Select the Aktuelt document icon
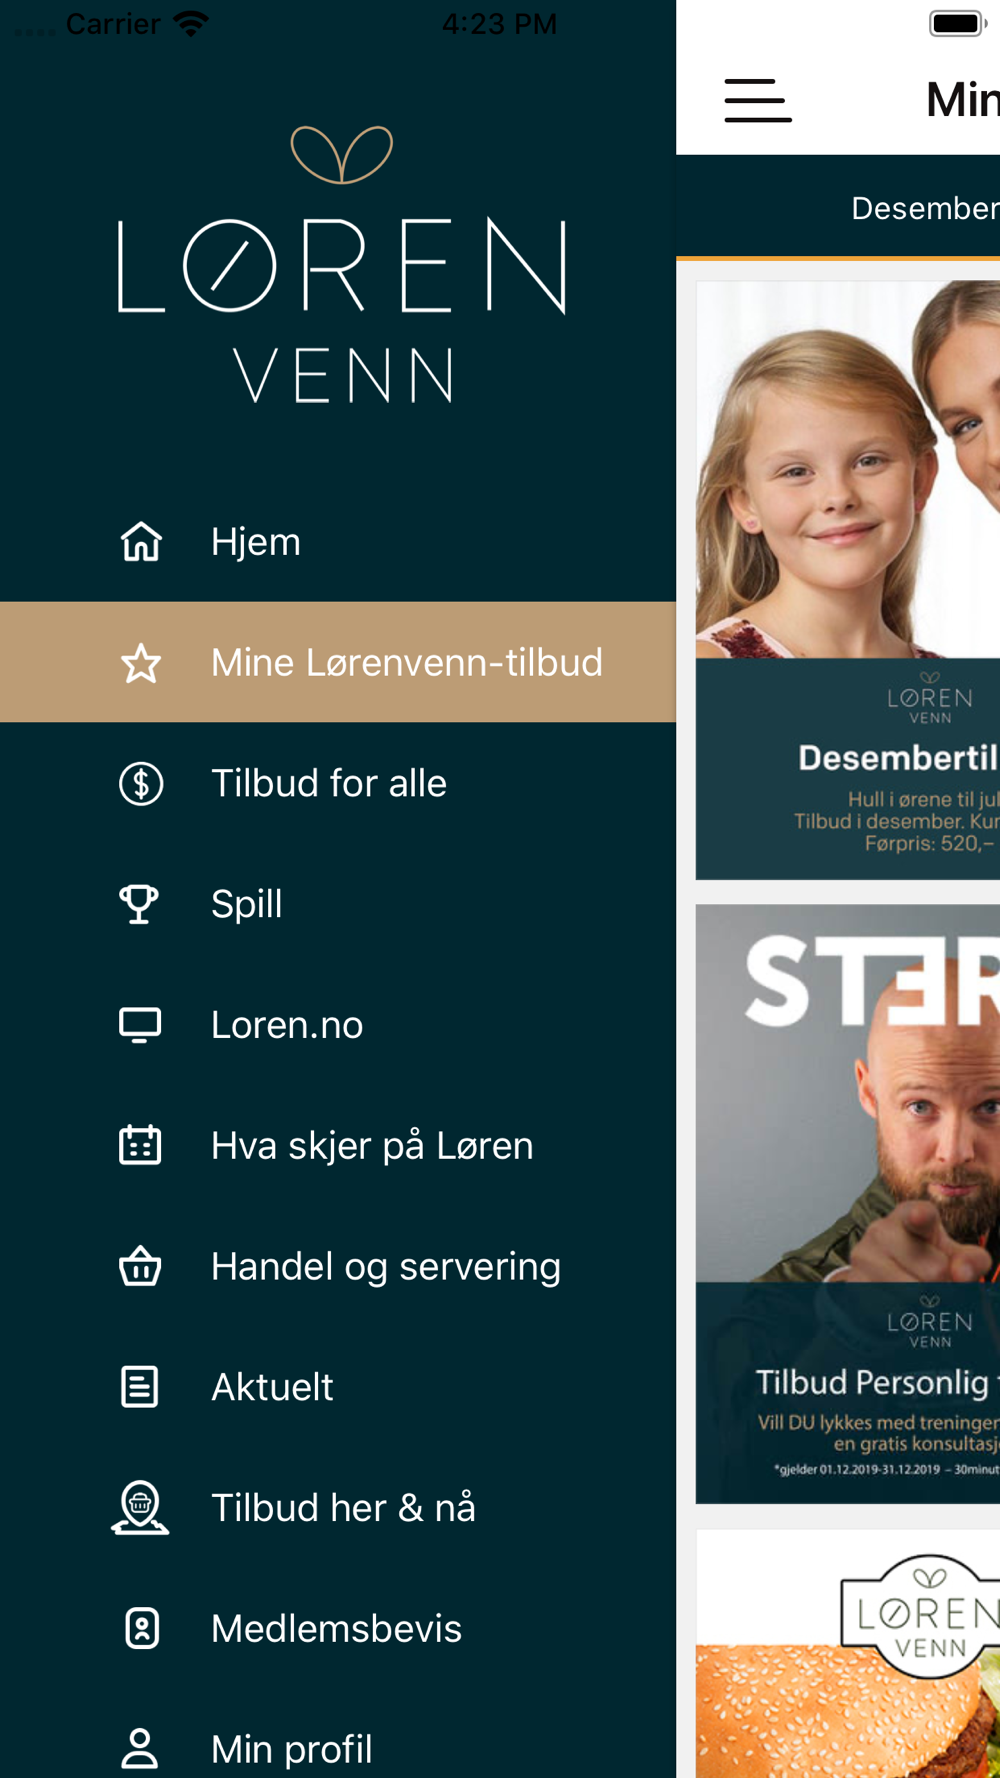The width and height of the screenshot is (1000, 1778). tap(140, 1387)
